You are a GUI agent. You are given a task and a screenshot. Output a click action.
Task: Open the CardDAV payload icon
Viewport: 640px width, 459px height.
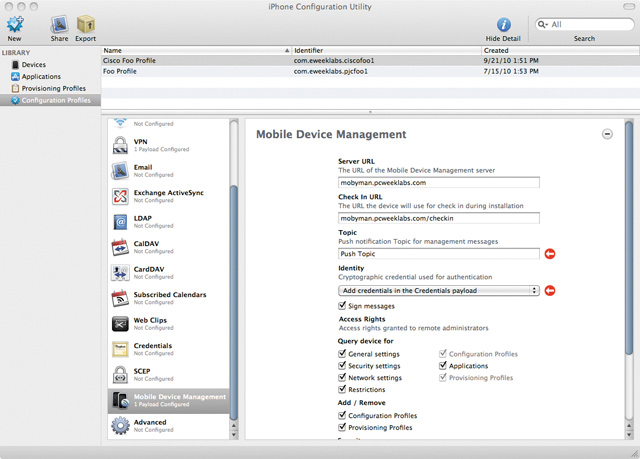[120, 273]
